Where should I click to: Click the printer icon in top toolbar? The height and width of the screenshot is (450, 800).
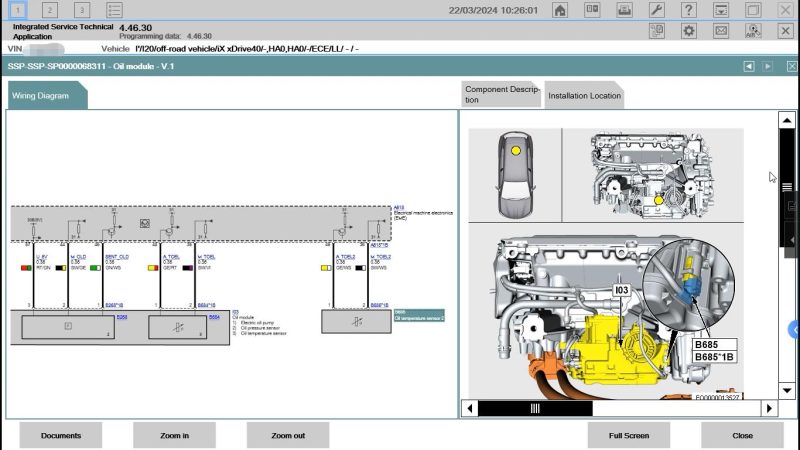pos(624,10)
